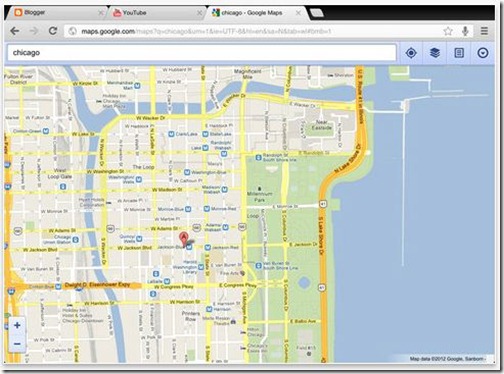The image size is (504, 374).
Task: Expand the circled down-arrow options menu
Action: pos(483,53)
